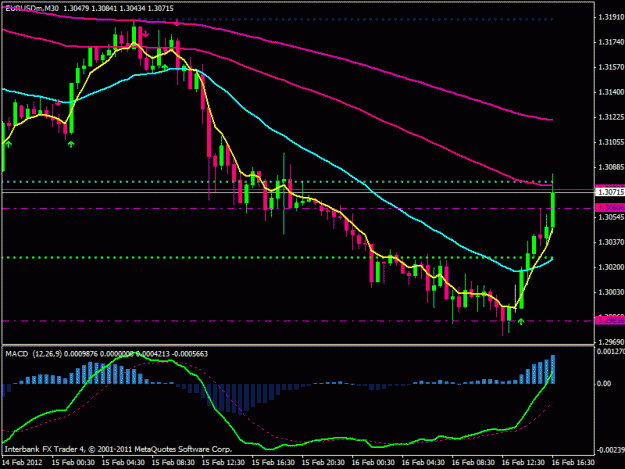Click the tallest latest MACD histogram bar

point(553,369)
